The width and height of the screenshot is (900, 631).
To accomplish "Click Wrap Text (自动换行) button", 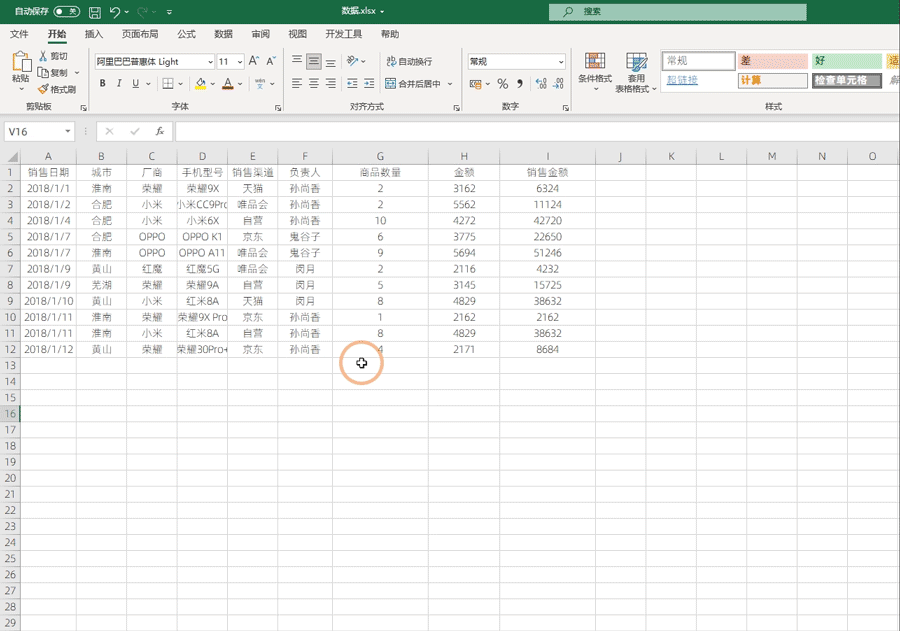I will click(409, 61).
